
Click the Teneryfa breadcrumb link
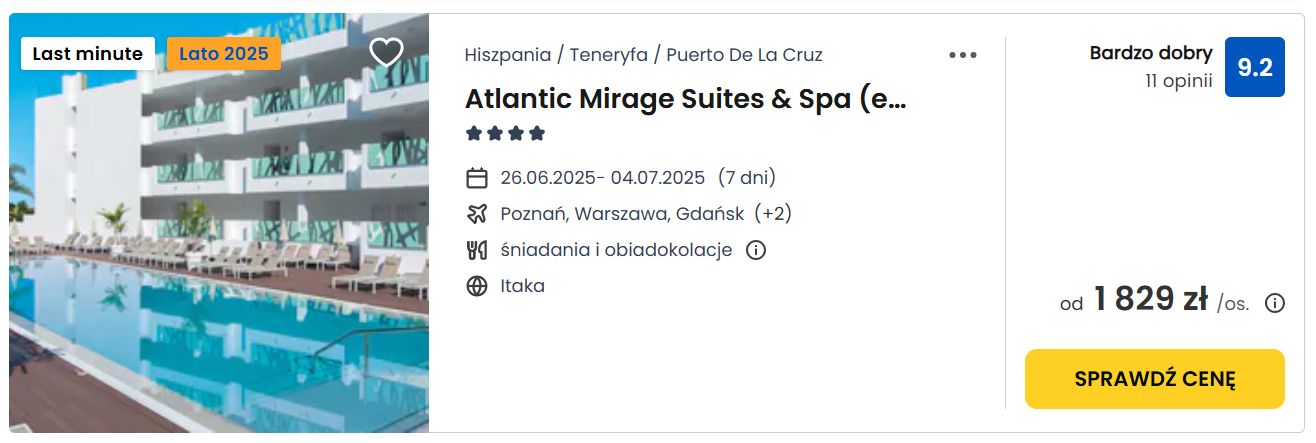tap(608, 55)
